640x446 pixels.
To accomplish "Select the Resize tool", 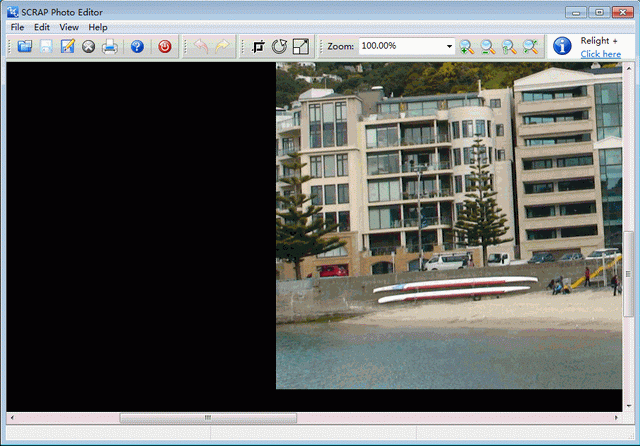I will coord(301,47).
